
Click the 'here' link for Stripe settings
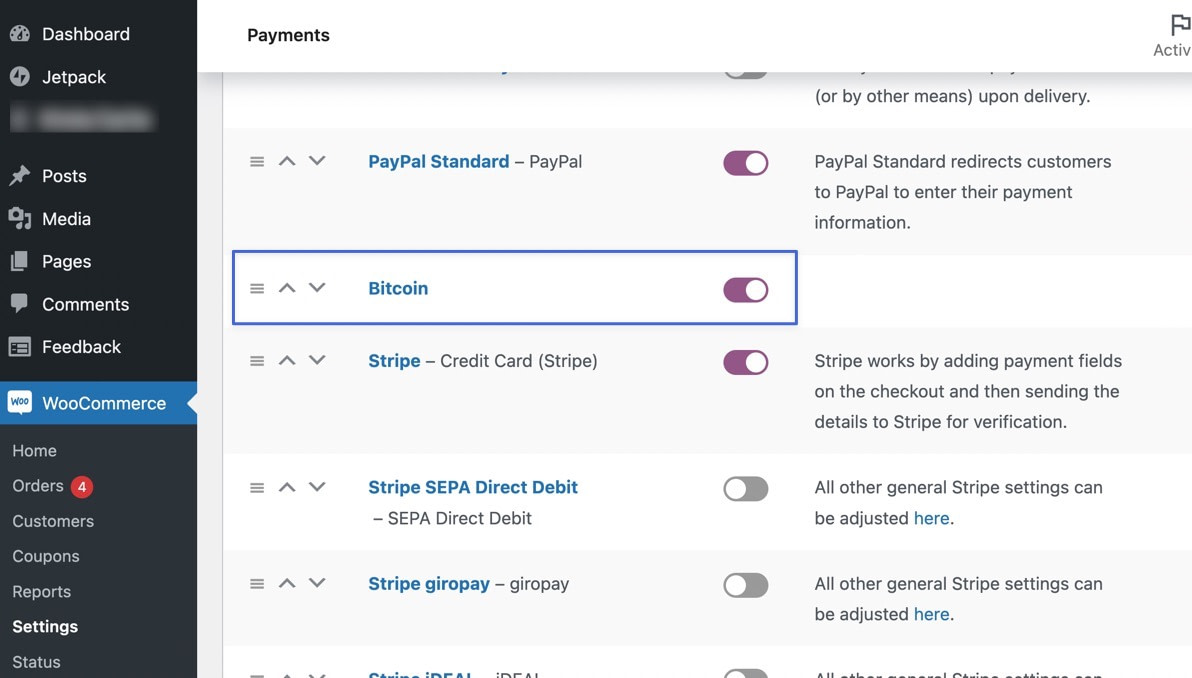[x=931, y=518]
